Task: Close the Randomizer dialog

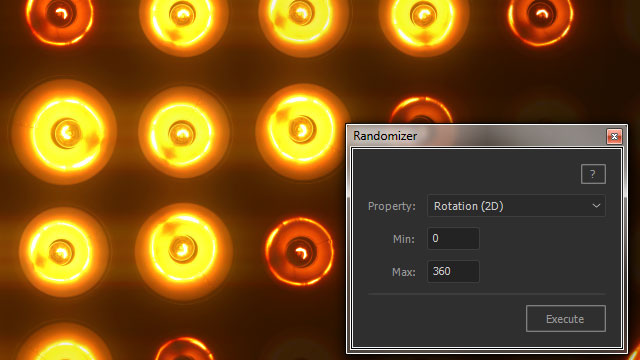Action: click(x=614, y=136)
